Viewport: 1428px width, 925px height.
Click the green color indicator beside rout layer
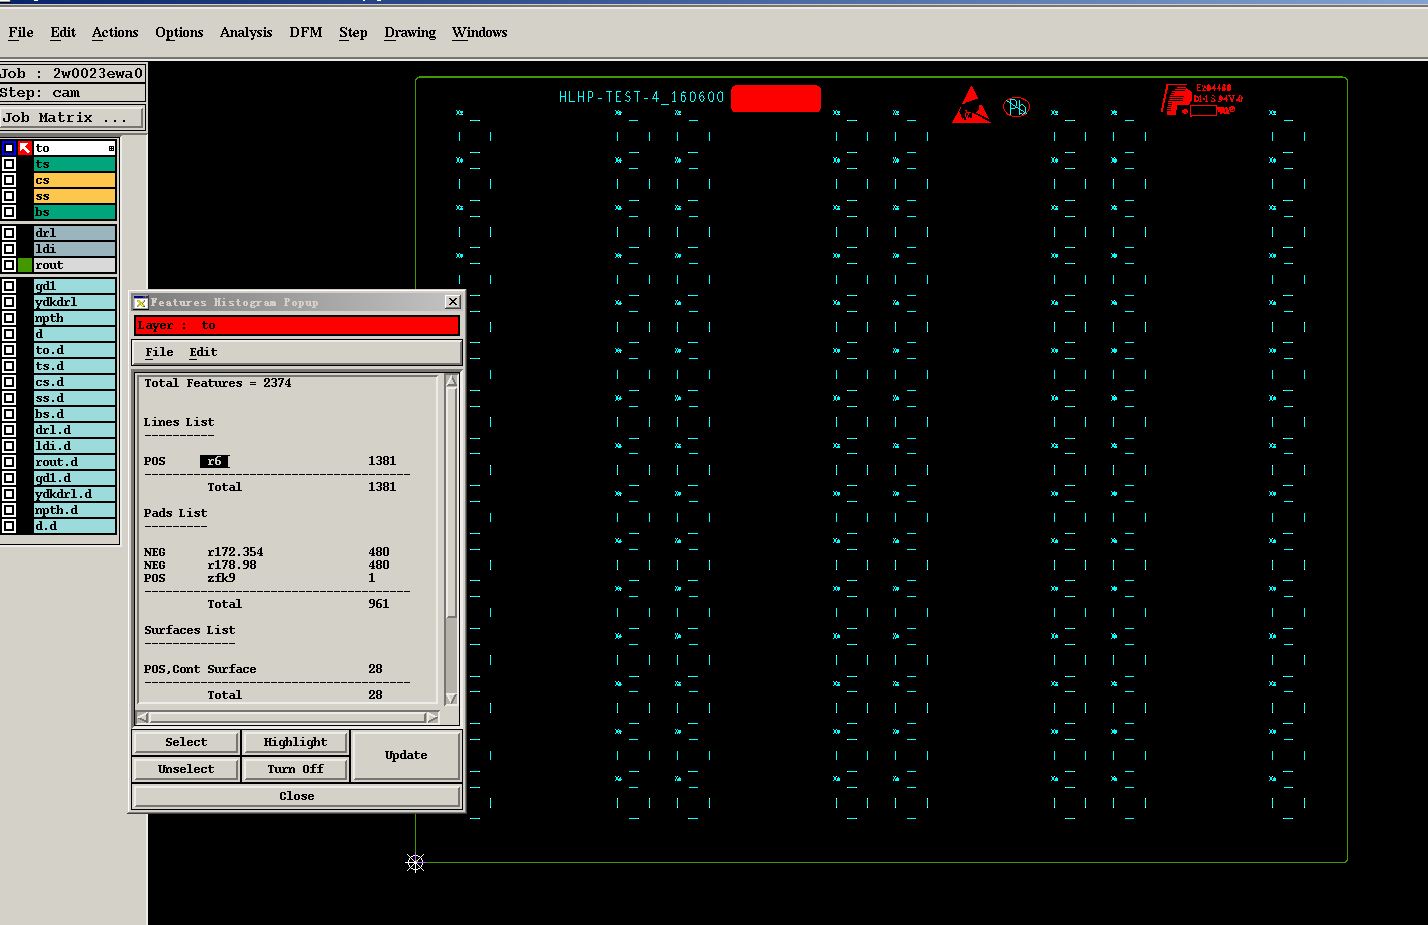pyautogui.click(x=25, y=265)
